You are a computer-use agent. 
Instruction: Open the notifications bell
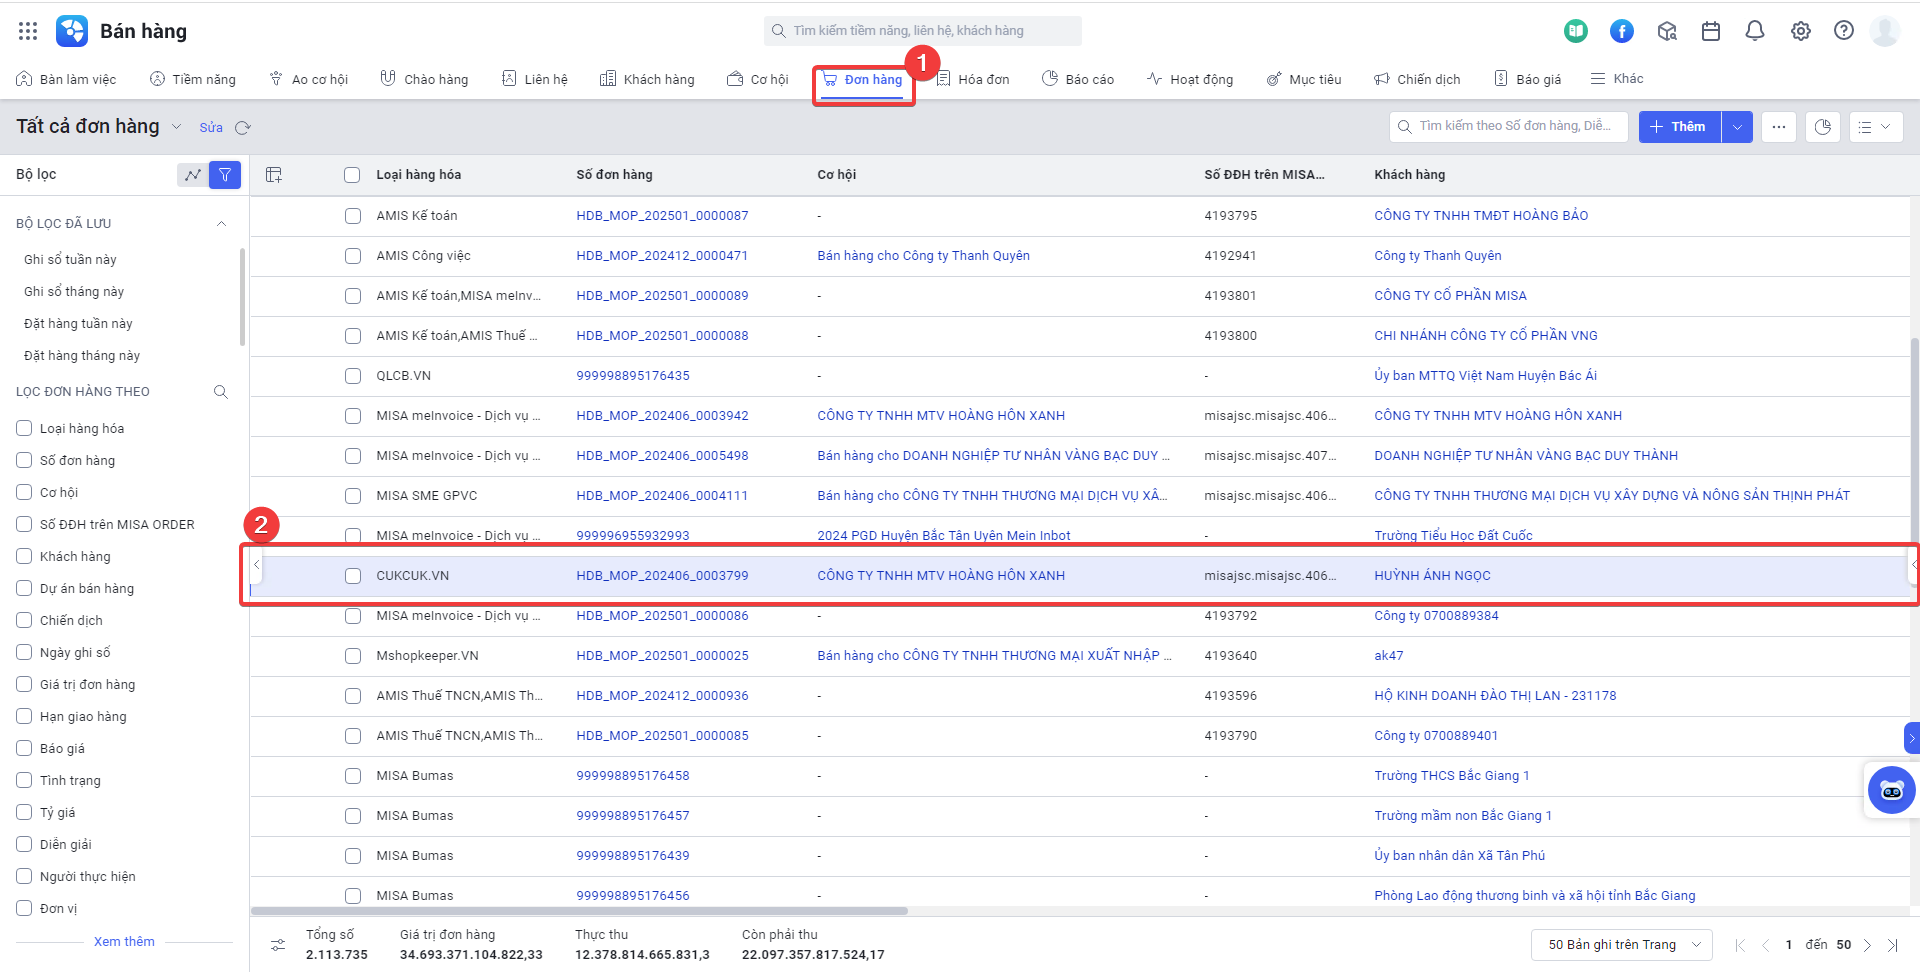click(x=1755, y=31)
